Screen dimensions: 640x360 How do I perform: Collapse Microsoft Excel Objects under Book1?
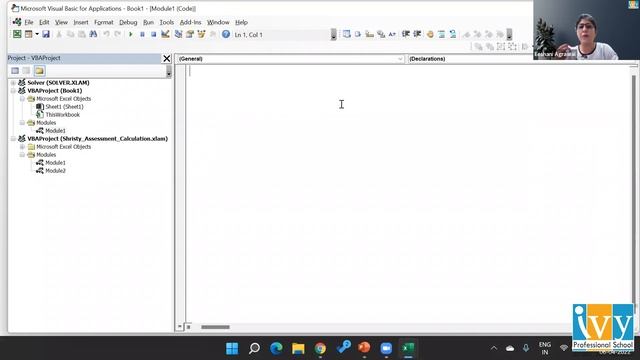[x=22, y=99]
